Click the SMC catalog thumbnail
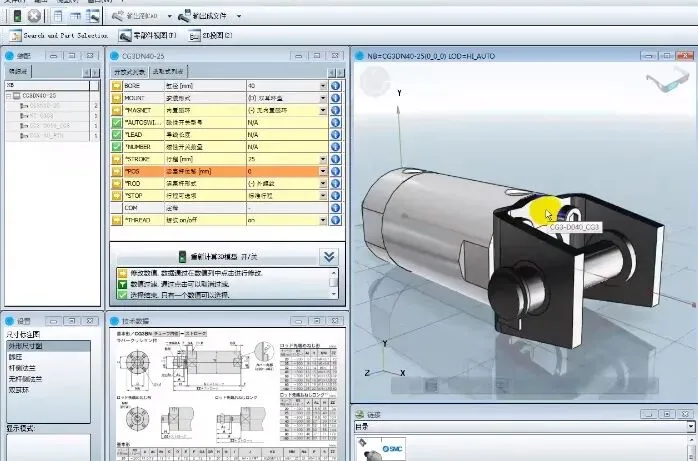 381,449
